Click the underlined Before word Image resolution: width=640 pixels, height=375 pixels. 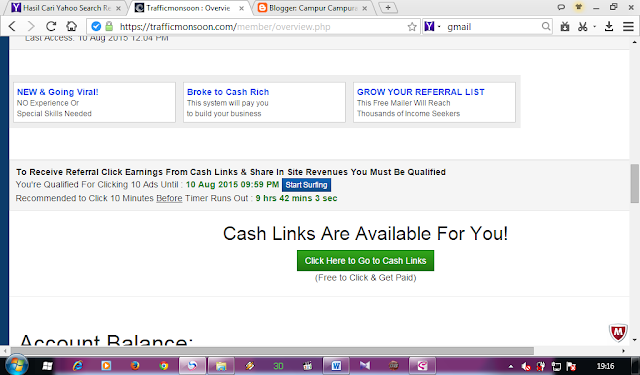(x=169, y=198)
